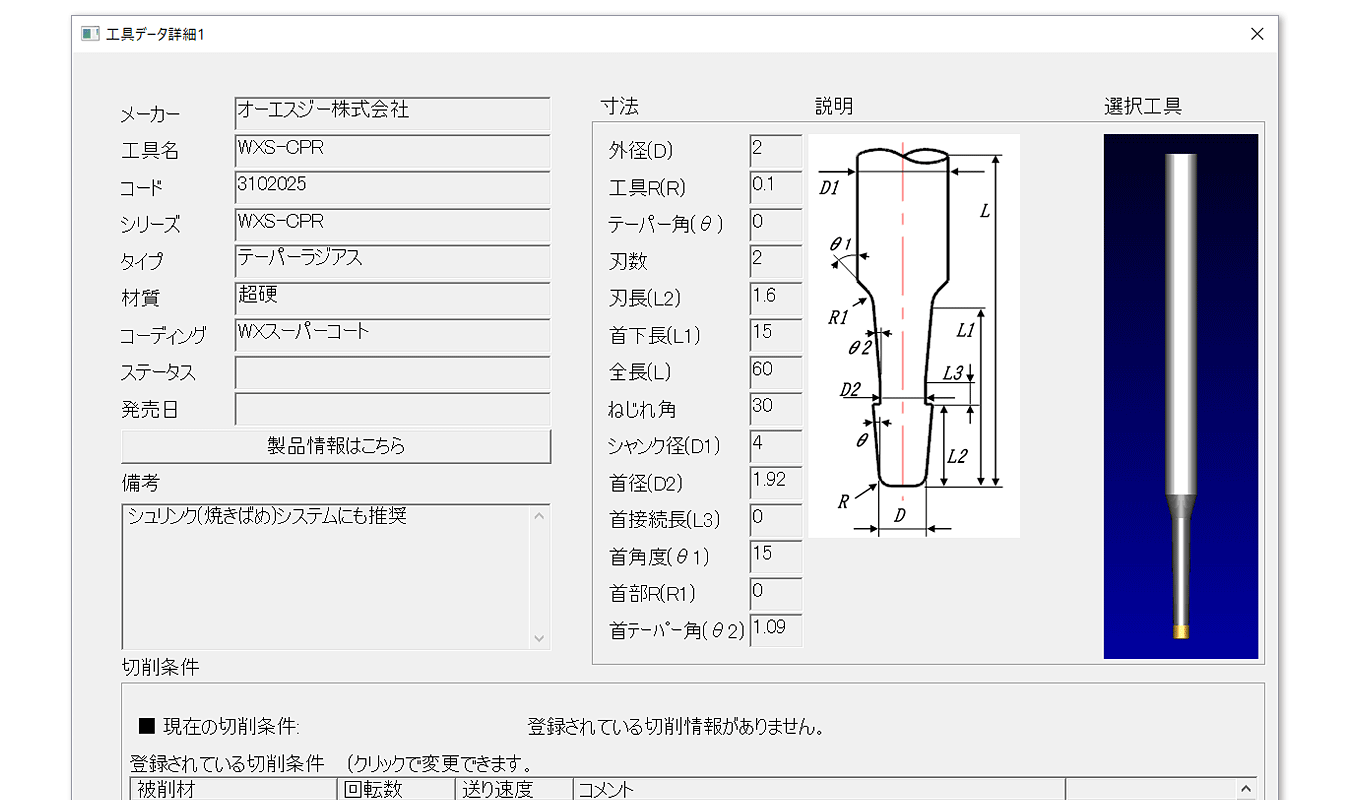
Task: Click the 製品情報はこちら button
Action: tap(336, 446)
